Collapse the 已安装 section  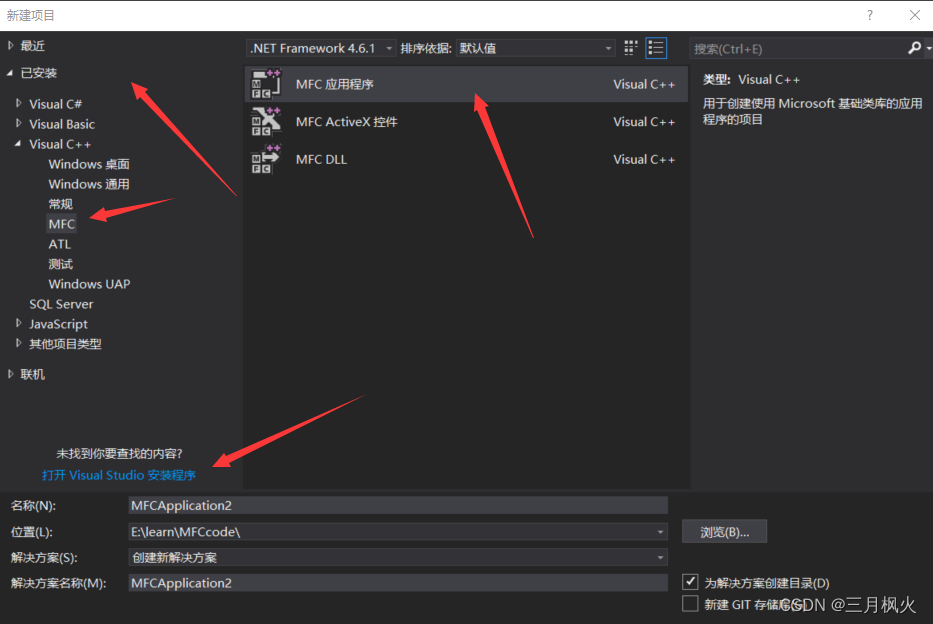pyautogui.click(x=10, y=73)
